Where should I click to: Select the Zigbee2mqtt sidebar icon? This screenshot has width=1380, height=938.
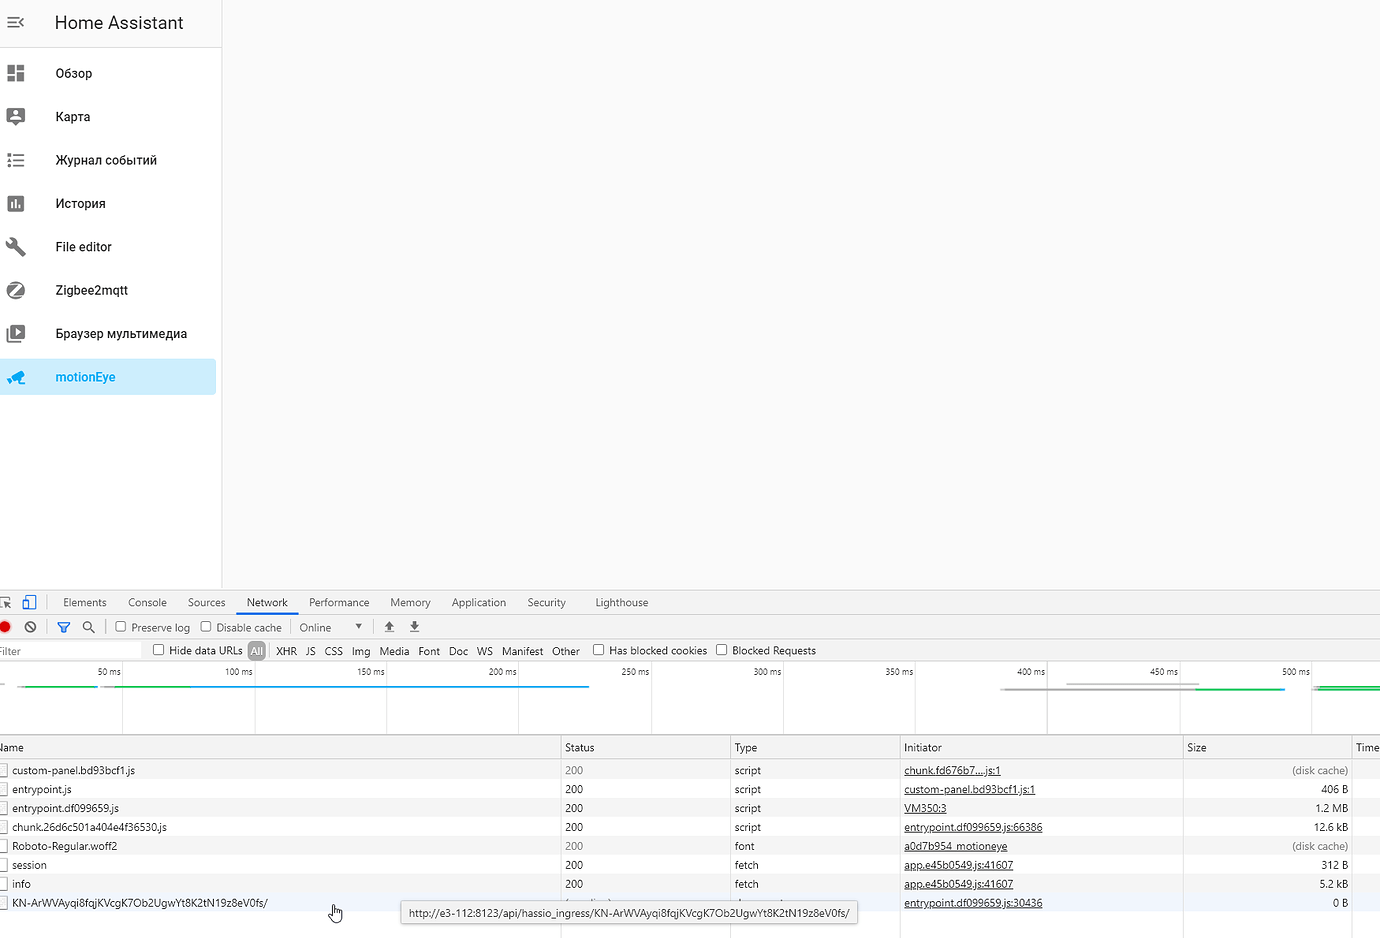[x=15, y=290]
